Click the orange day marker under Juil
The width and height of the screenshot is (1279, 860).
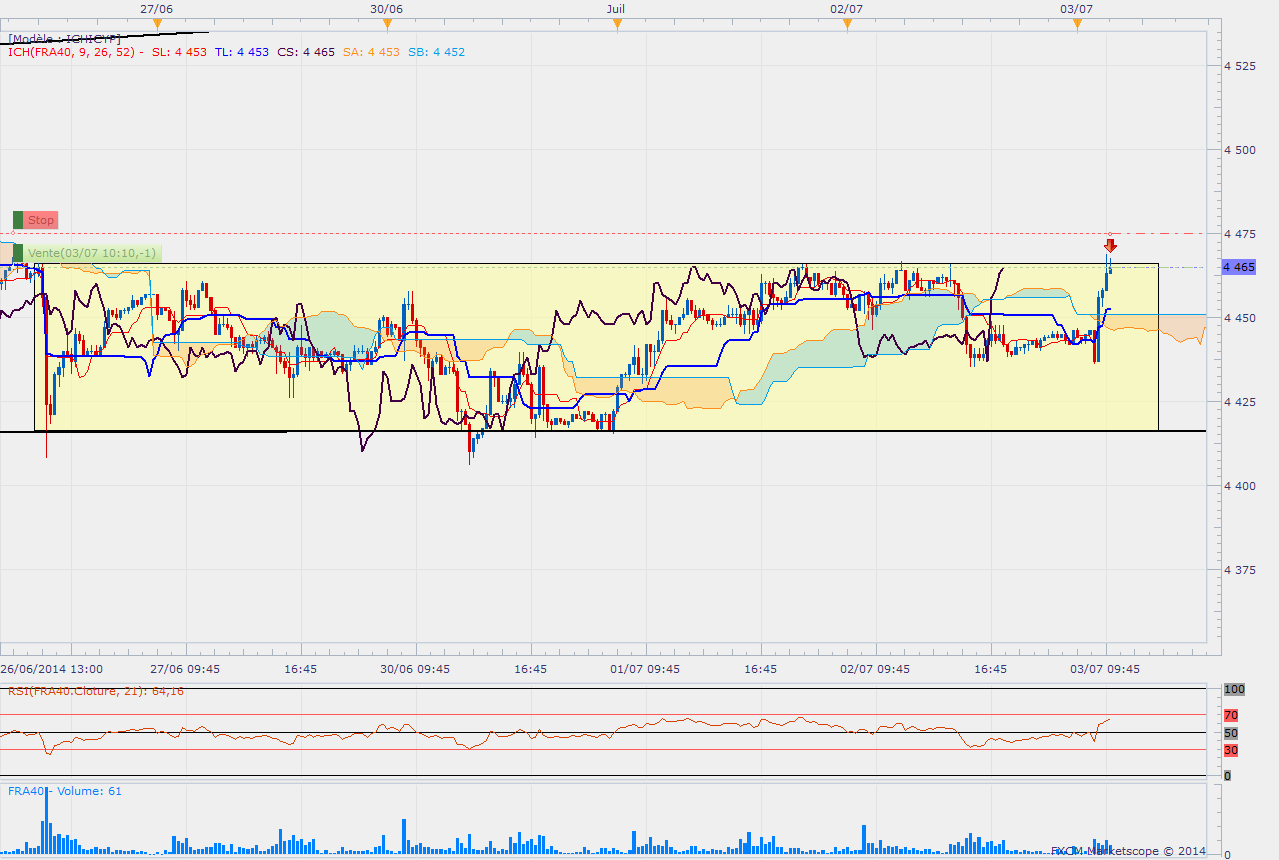[x=617, y=24]
